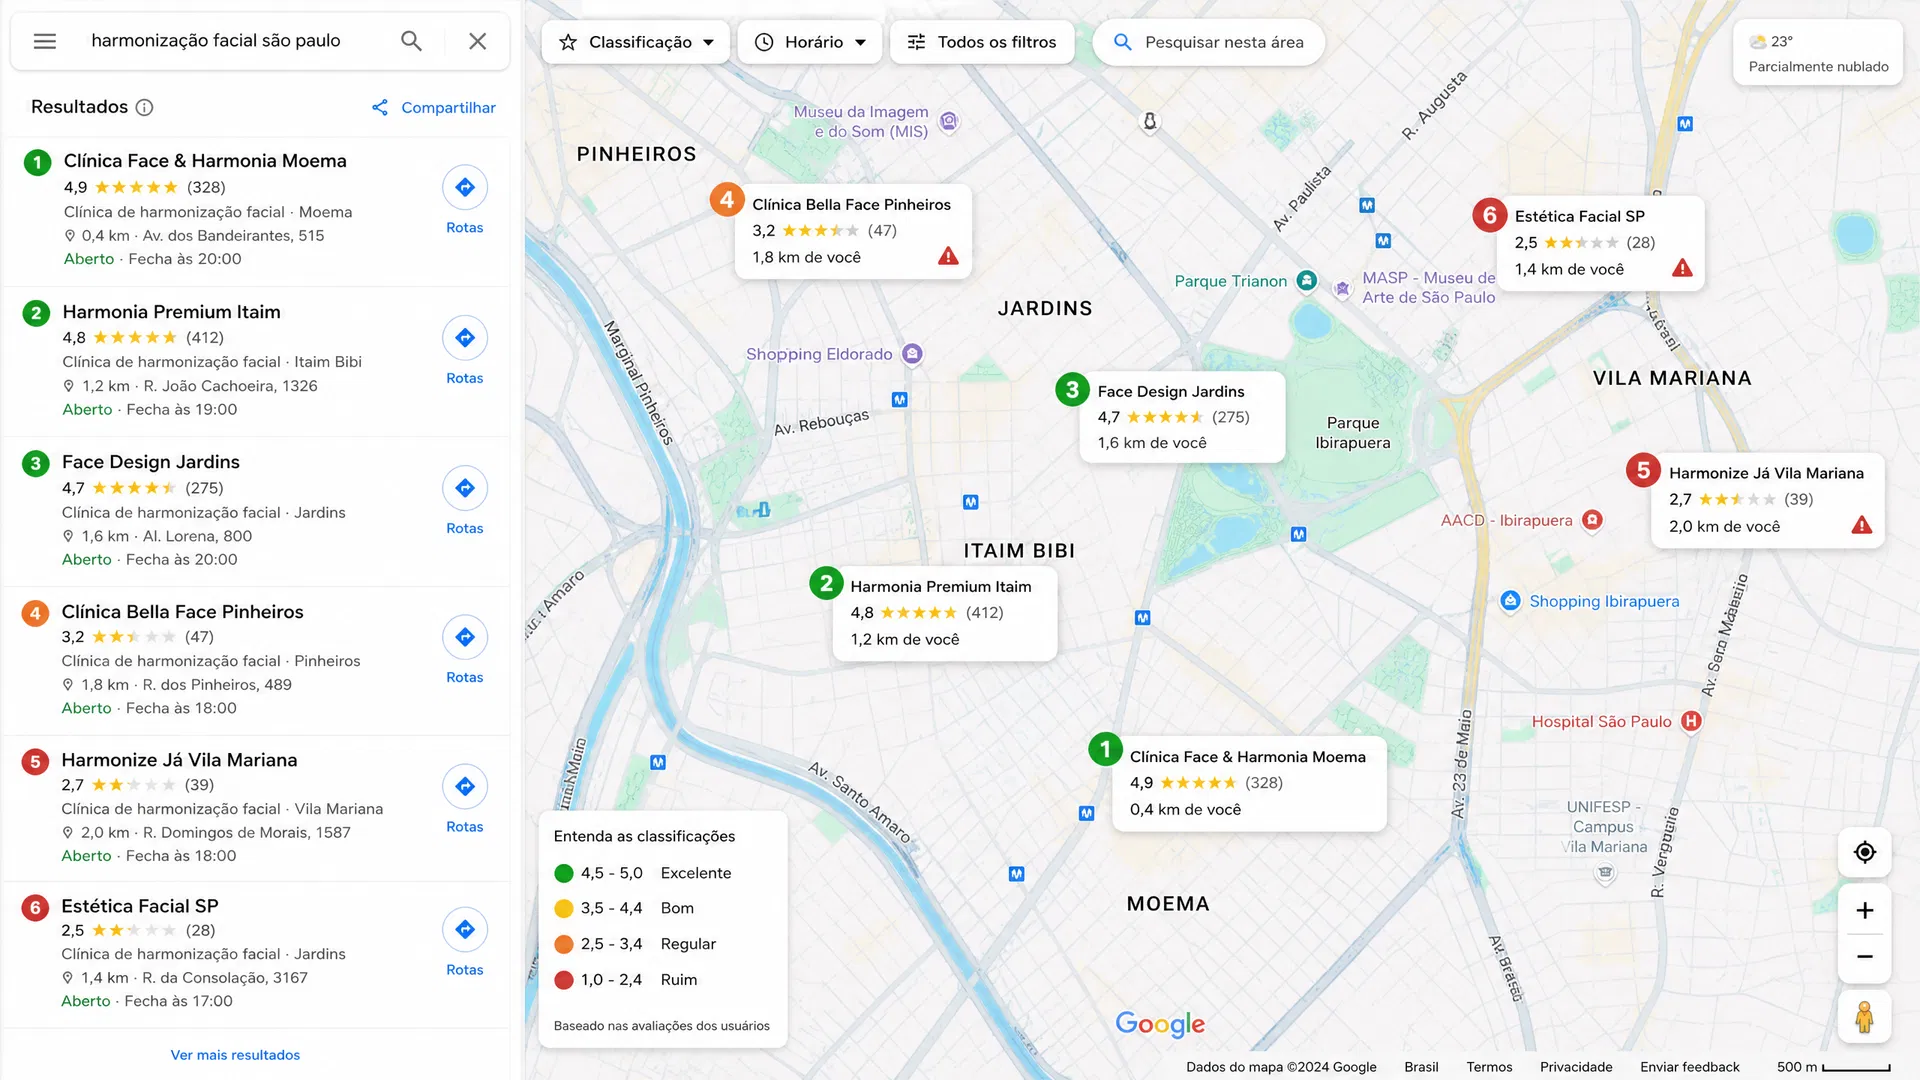
Task: Open Ver mais resultados link
Action: [235, 1055]
